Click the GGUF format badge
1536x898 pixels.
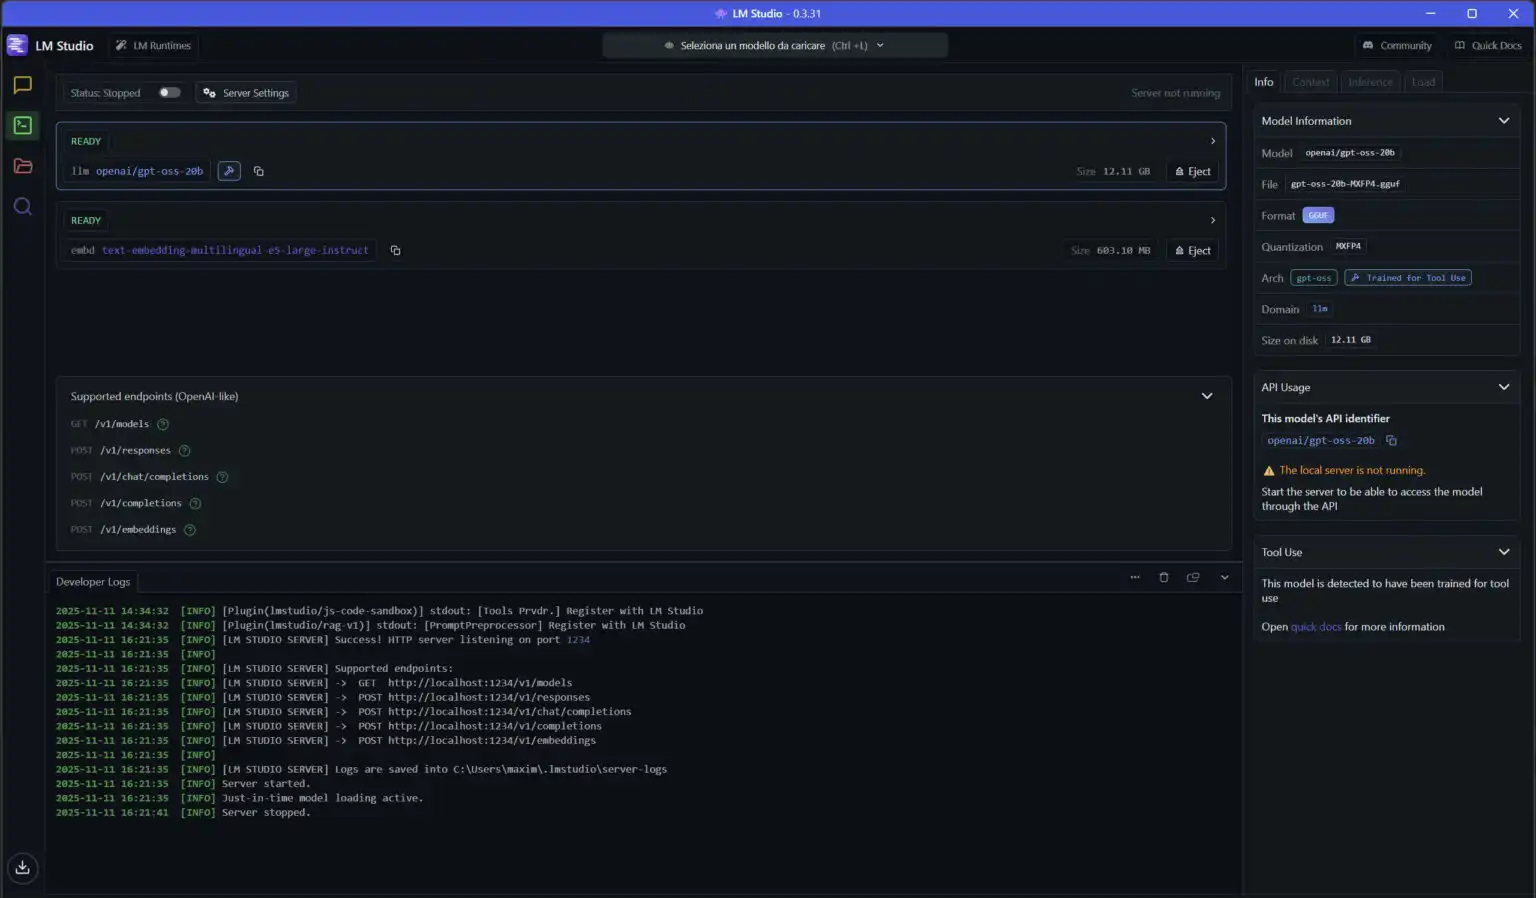(x=1318, y=216)
